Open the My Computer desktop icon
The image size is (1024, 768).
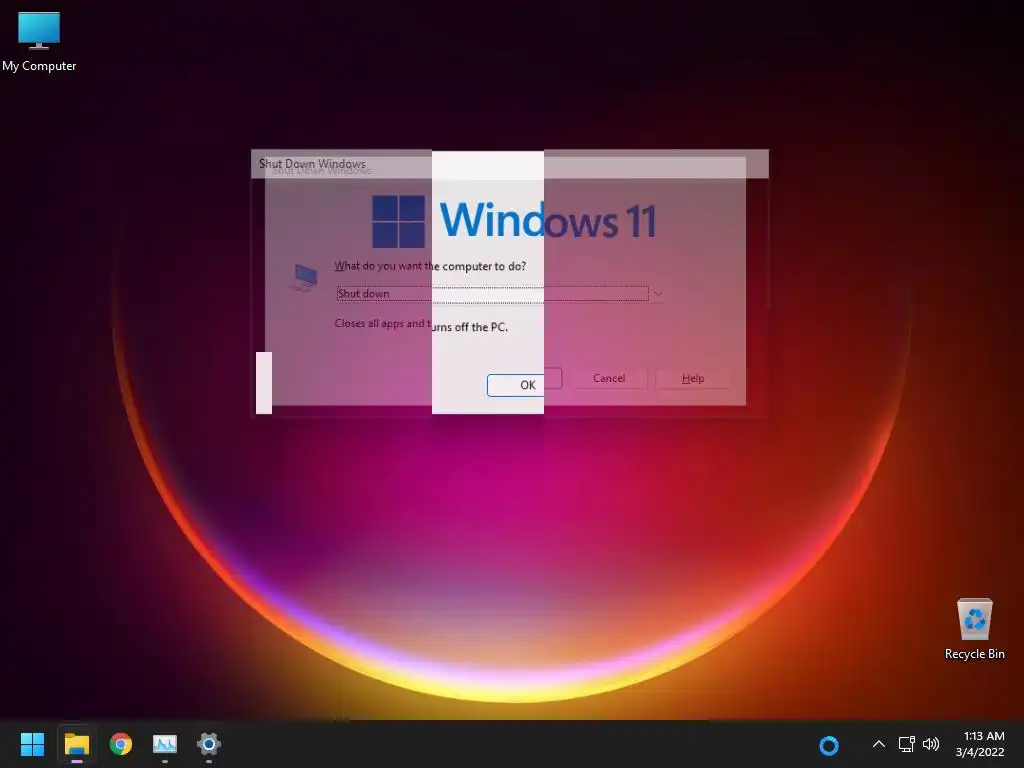tap(39, 42)
